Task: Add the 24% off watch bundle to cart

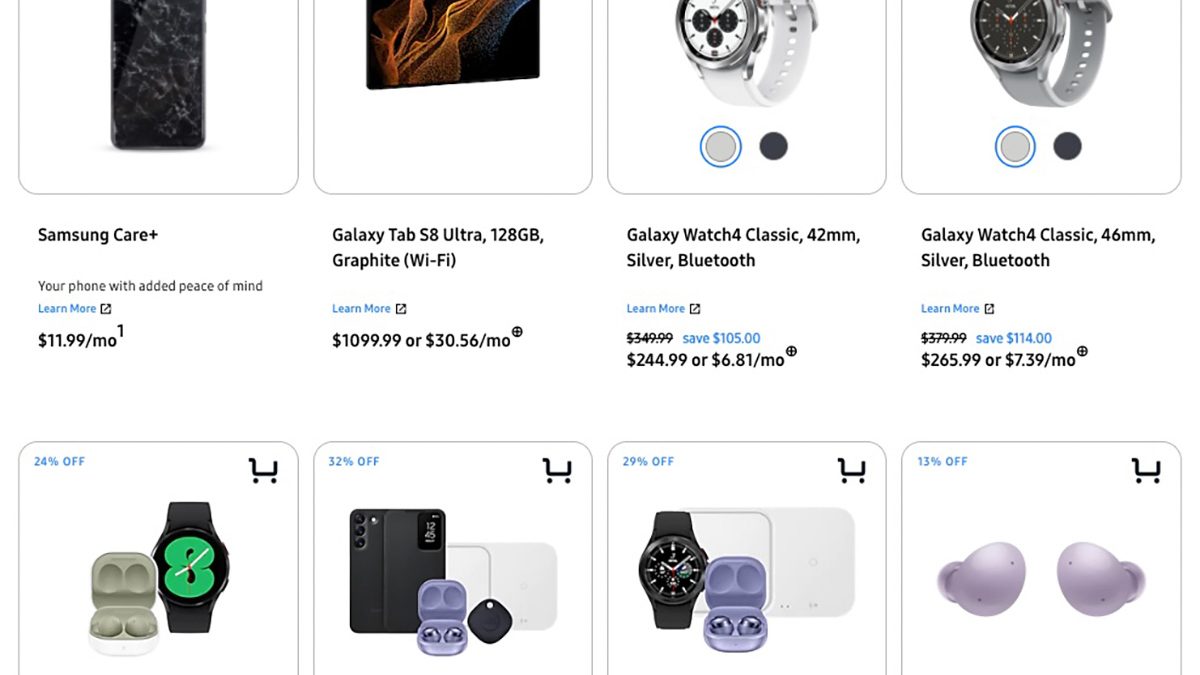Action: tap(263, 470)
